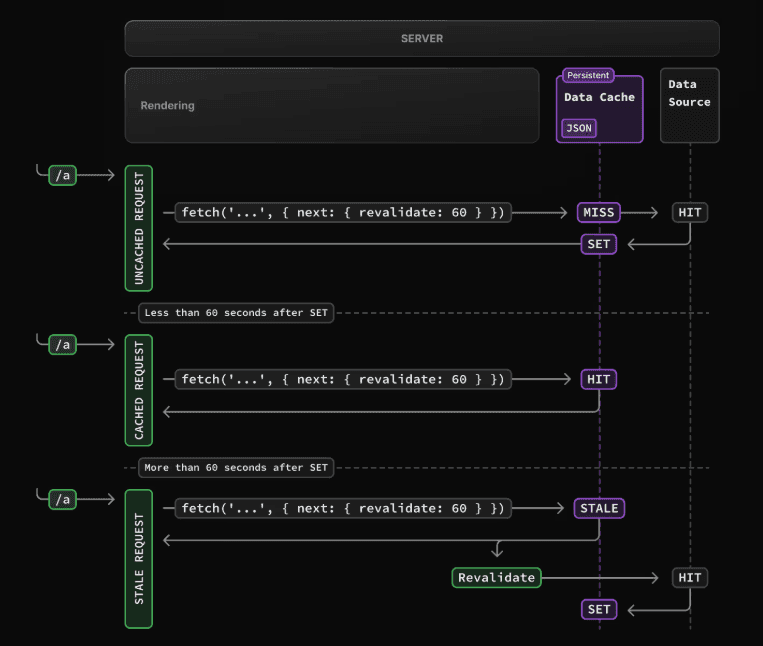The image size is (763, 646).
Task: Click the purple MISS badge
Action: pyautogui.click(x=599, y=212)
